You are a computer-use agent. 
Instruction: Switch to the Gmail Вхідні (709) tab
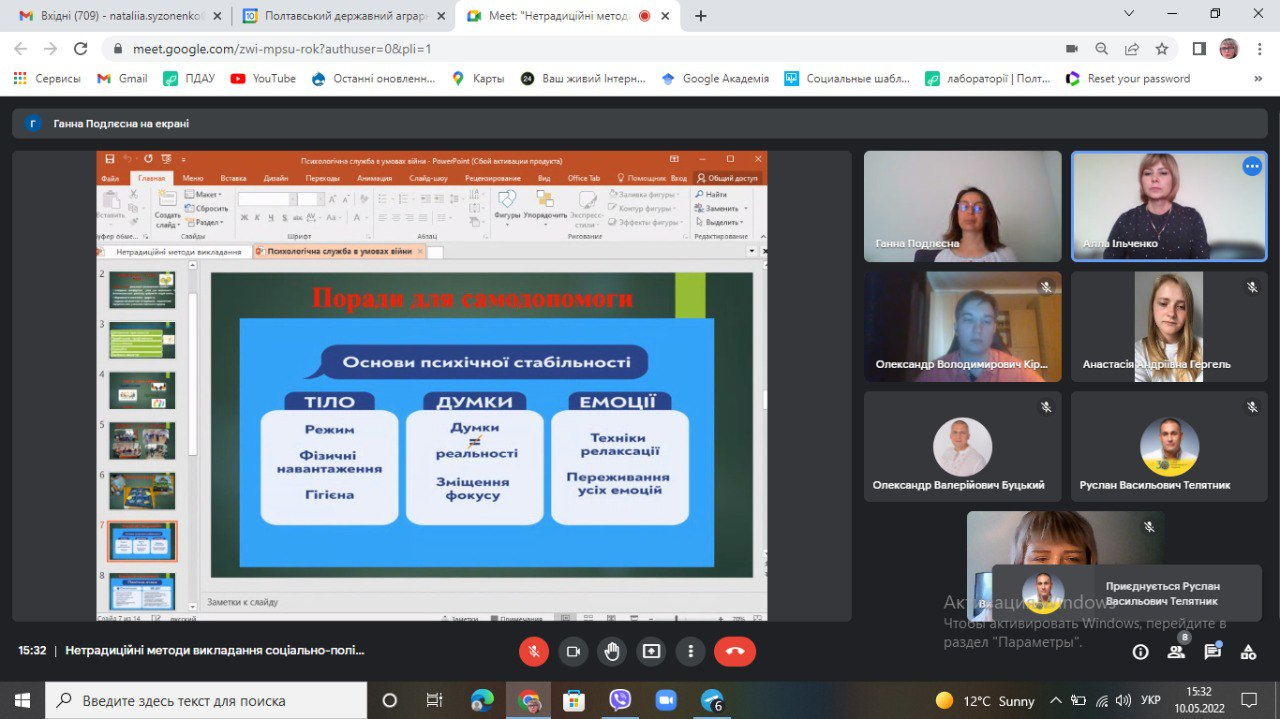[118, 16]
